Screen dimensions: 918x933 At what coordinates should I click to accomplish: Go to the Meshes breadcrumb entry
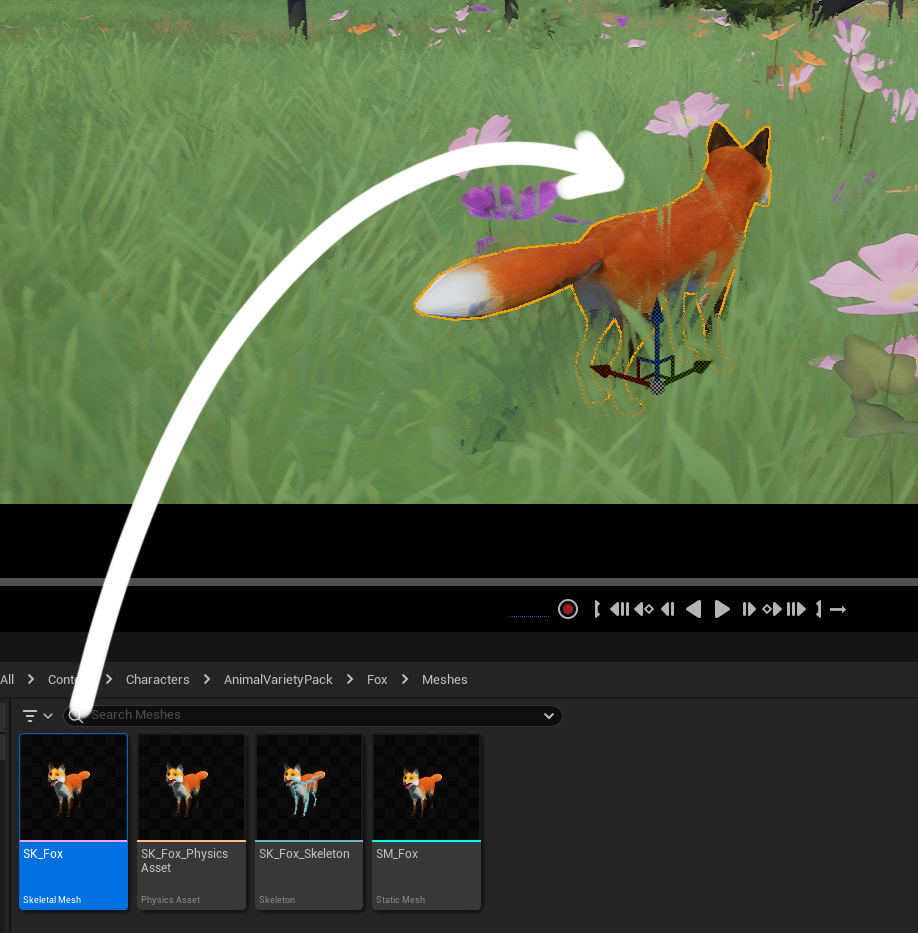(x=444, y=679)
